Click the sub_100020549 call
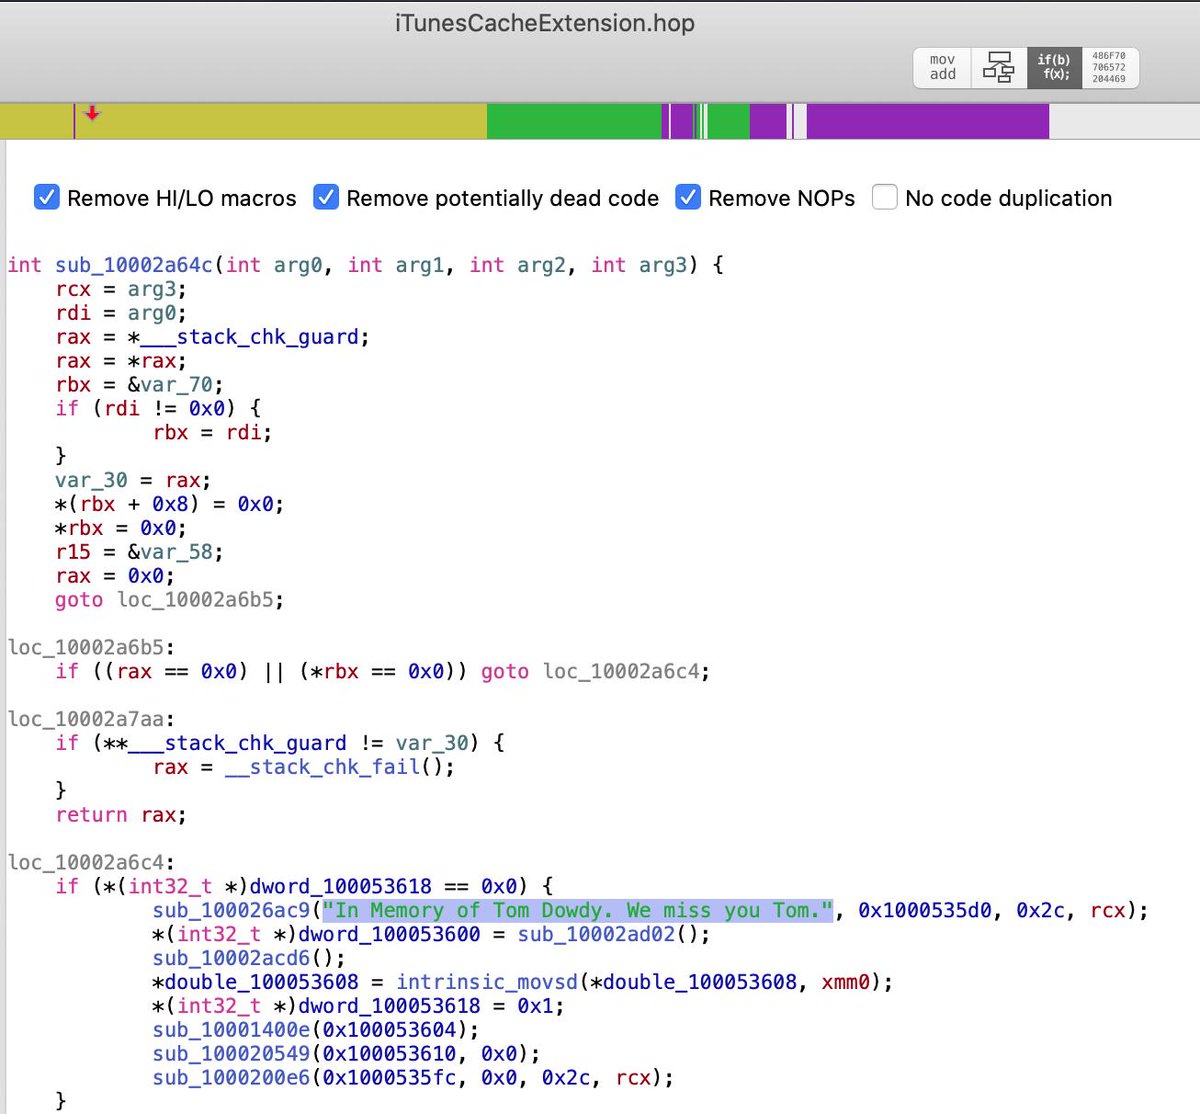 231,1054
